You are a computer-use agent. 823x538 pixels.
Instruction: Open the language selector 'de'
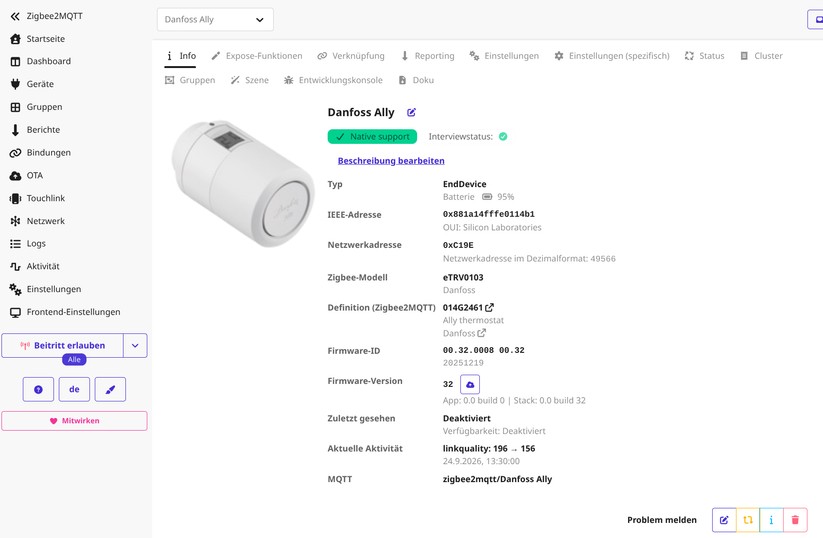pos(74,389)
